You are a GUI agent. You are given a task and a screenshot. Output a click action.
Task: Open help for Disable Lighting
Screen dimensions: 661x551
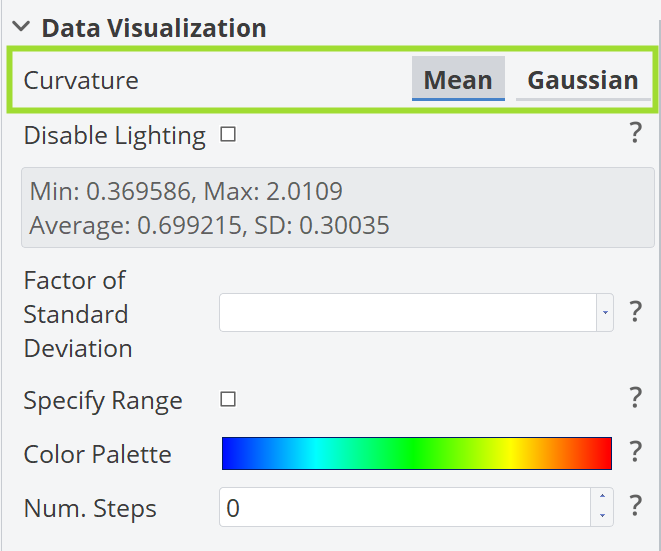[x=635, y=133]
